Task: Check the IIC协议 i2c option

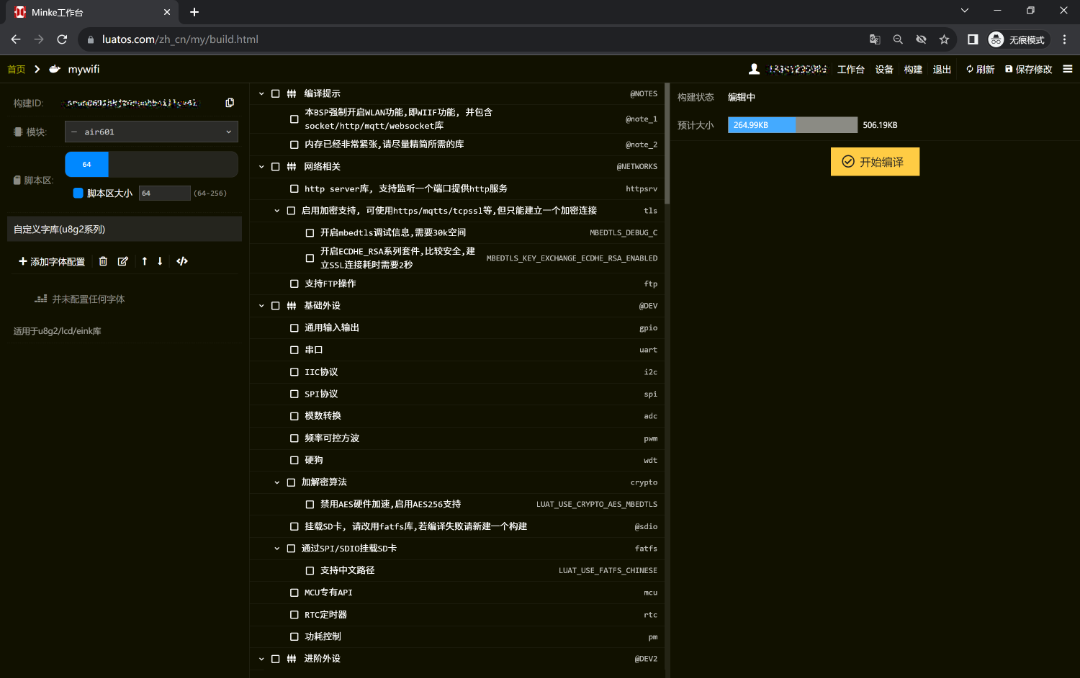Action: coord(294,372)
